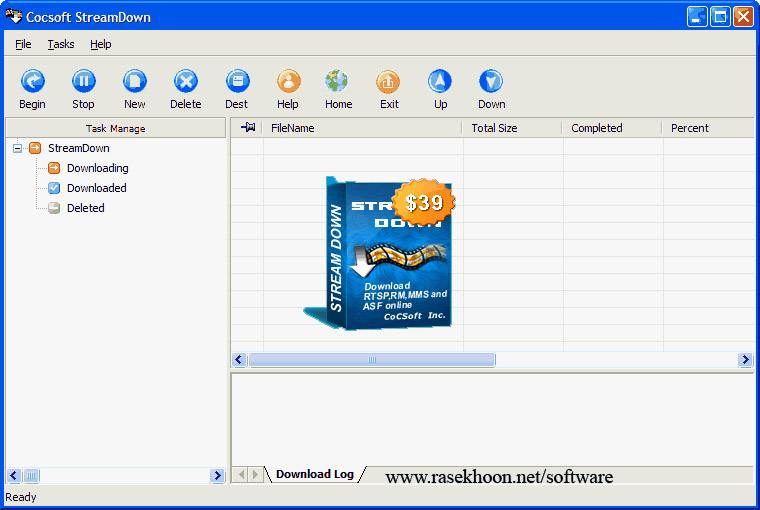The width and height of the screenshot is (760, 510).
Task: Click the Stream Down $39 box image
Action: pyautogui.click(x=380, y=254)
